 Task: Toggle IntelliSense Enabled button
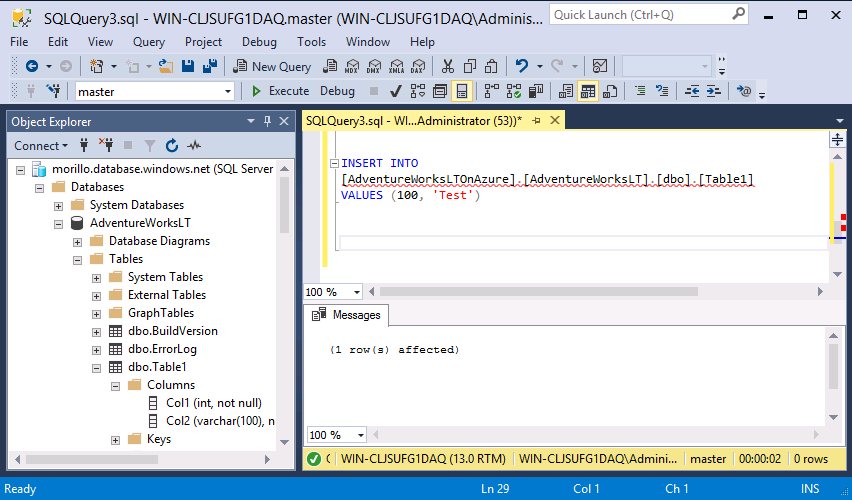tap(461, 91)
